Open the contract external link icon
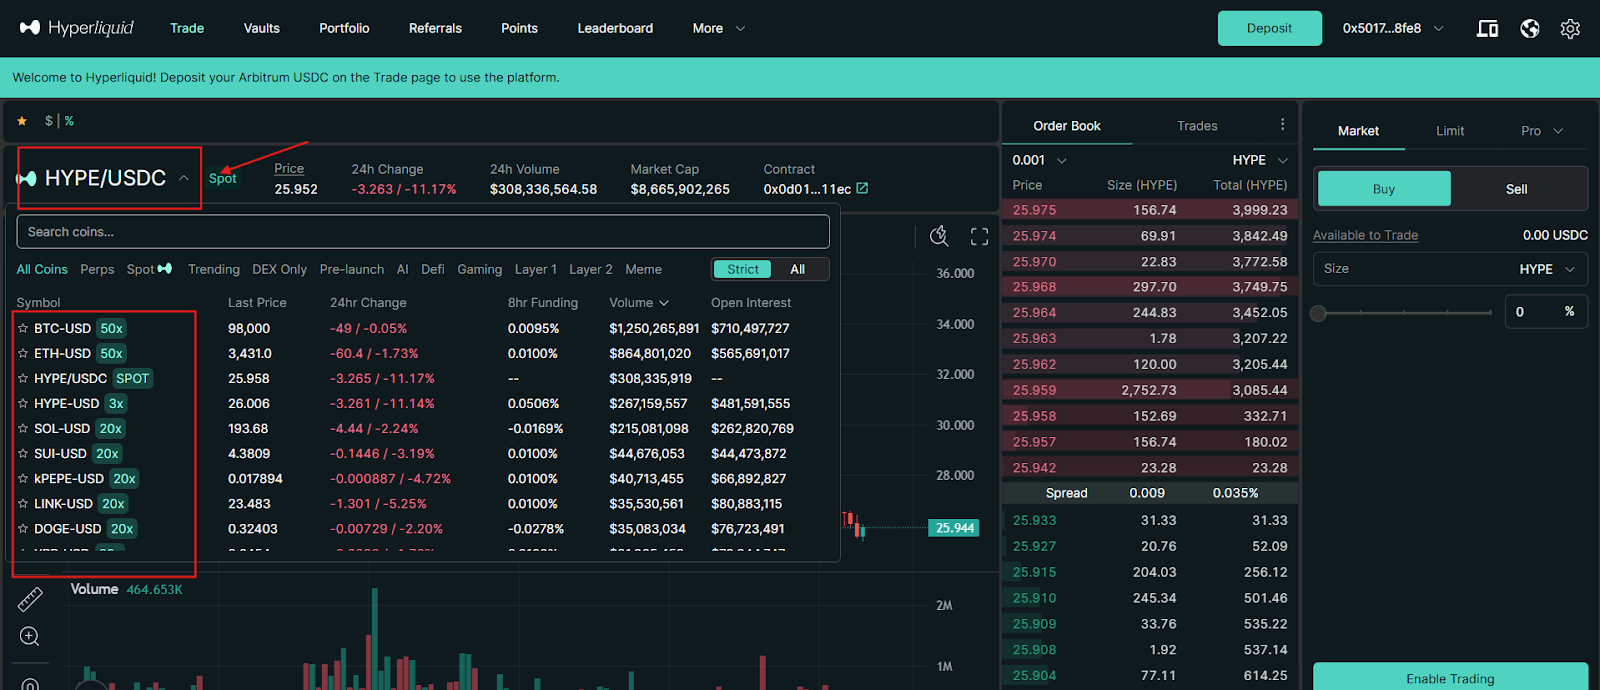1600x690 pixels. [863, 189]
